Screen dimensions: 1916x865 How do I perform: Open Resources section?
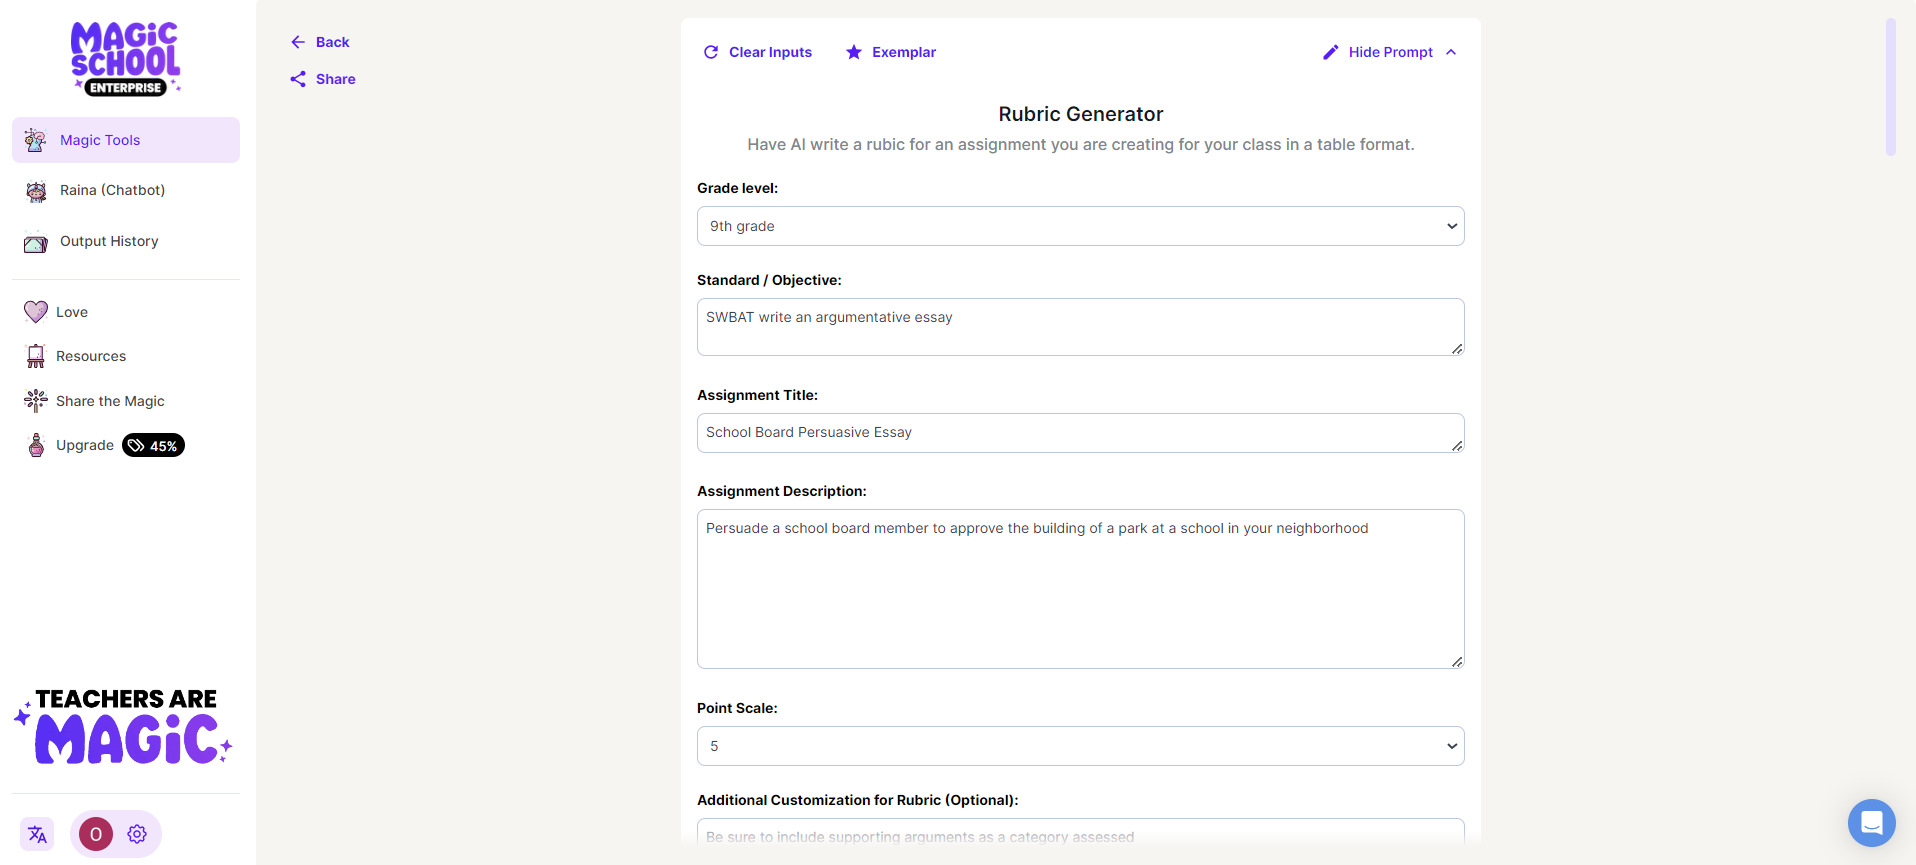tap(91, 356)
